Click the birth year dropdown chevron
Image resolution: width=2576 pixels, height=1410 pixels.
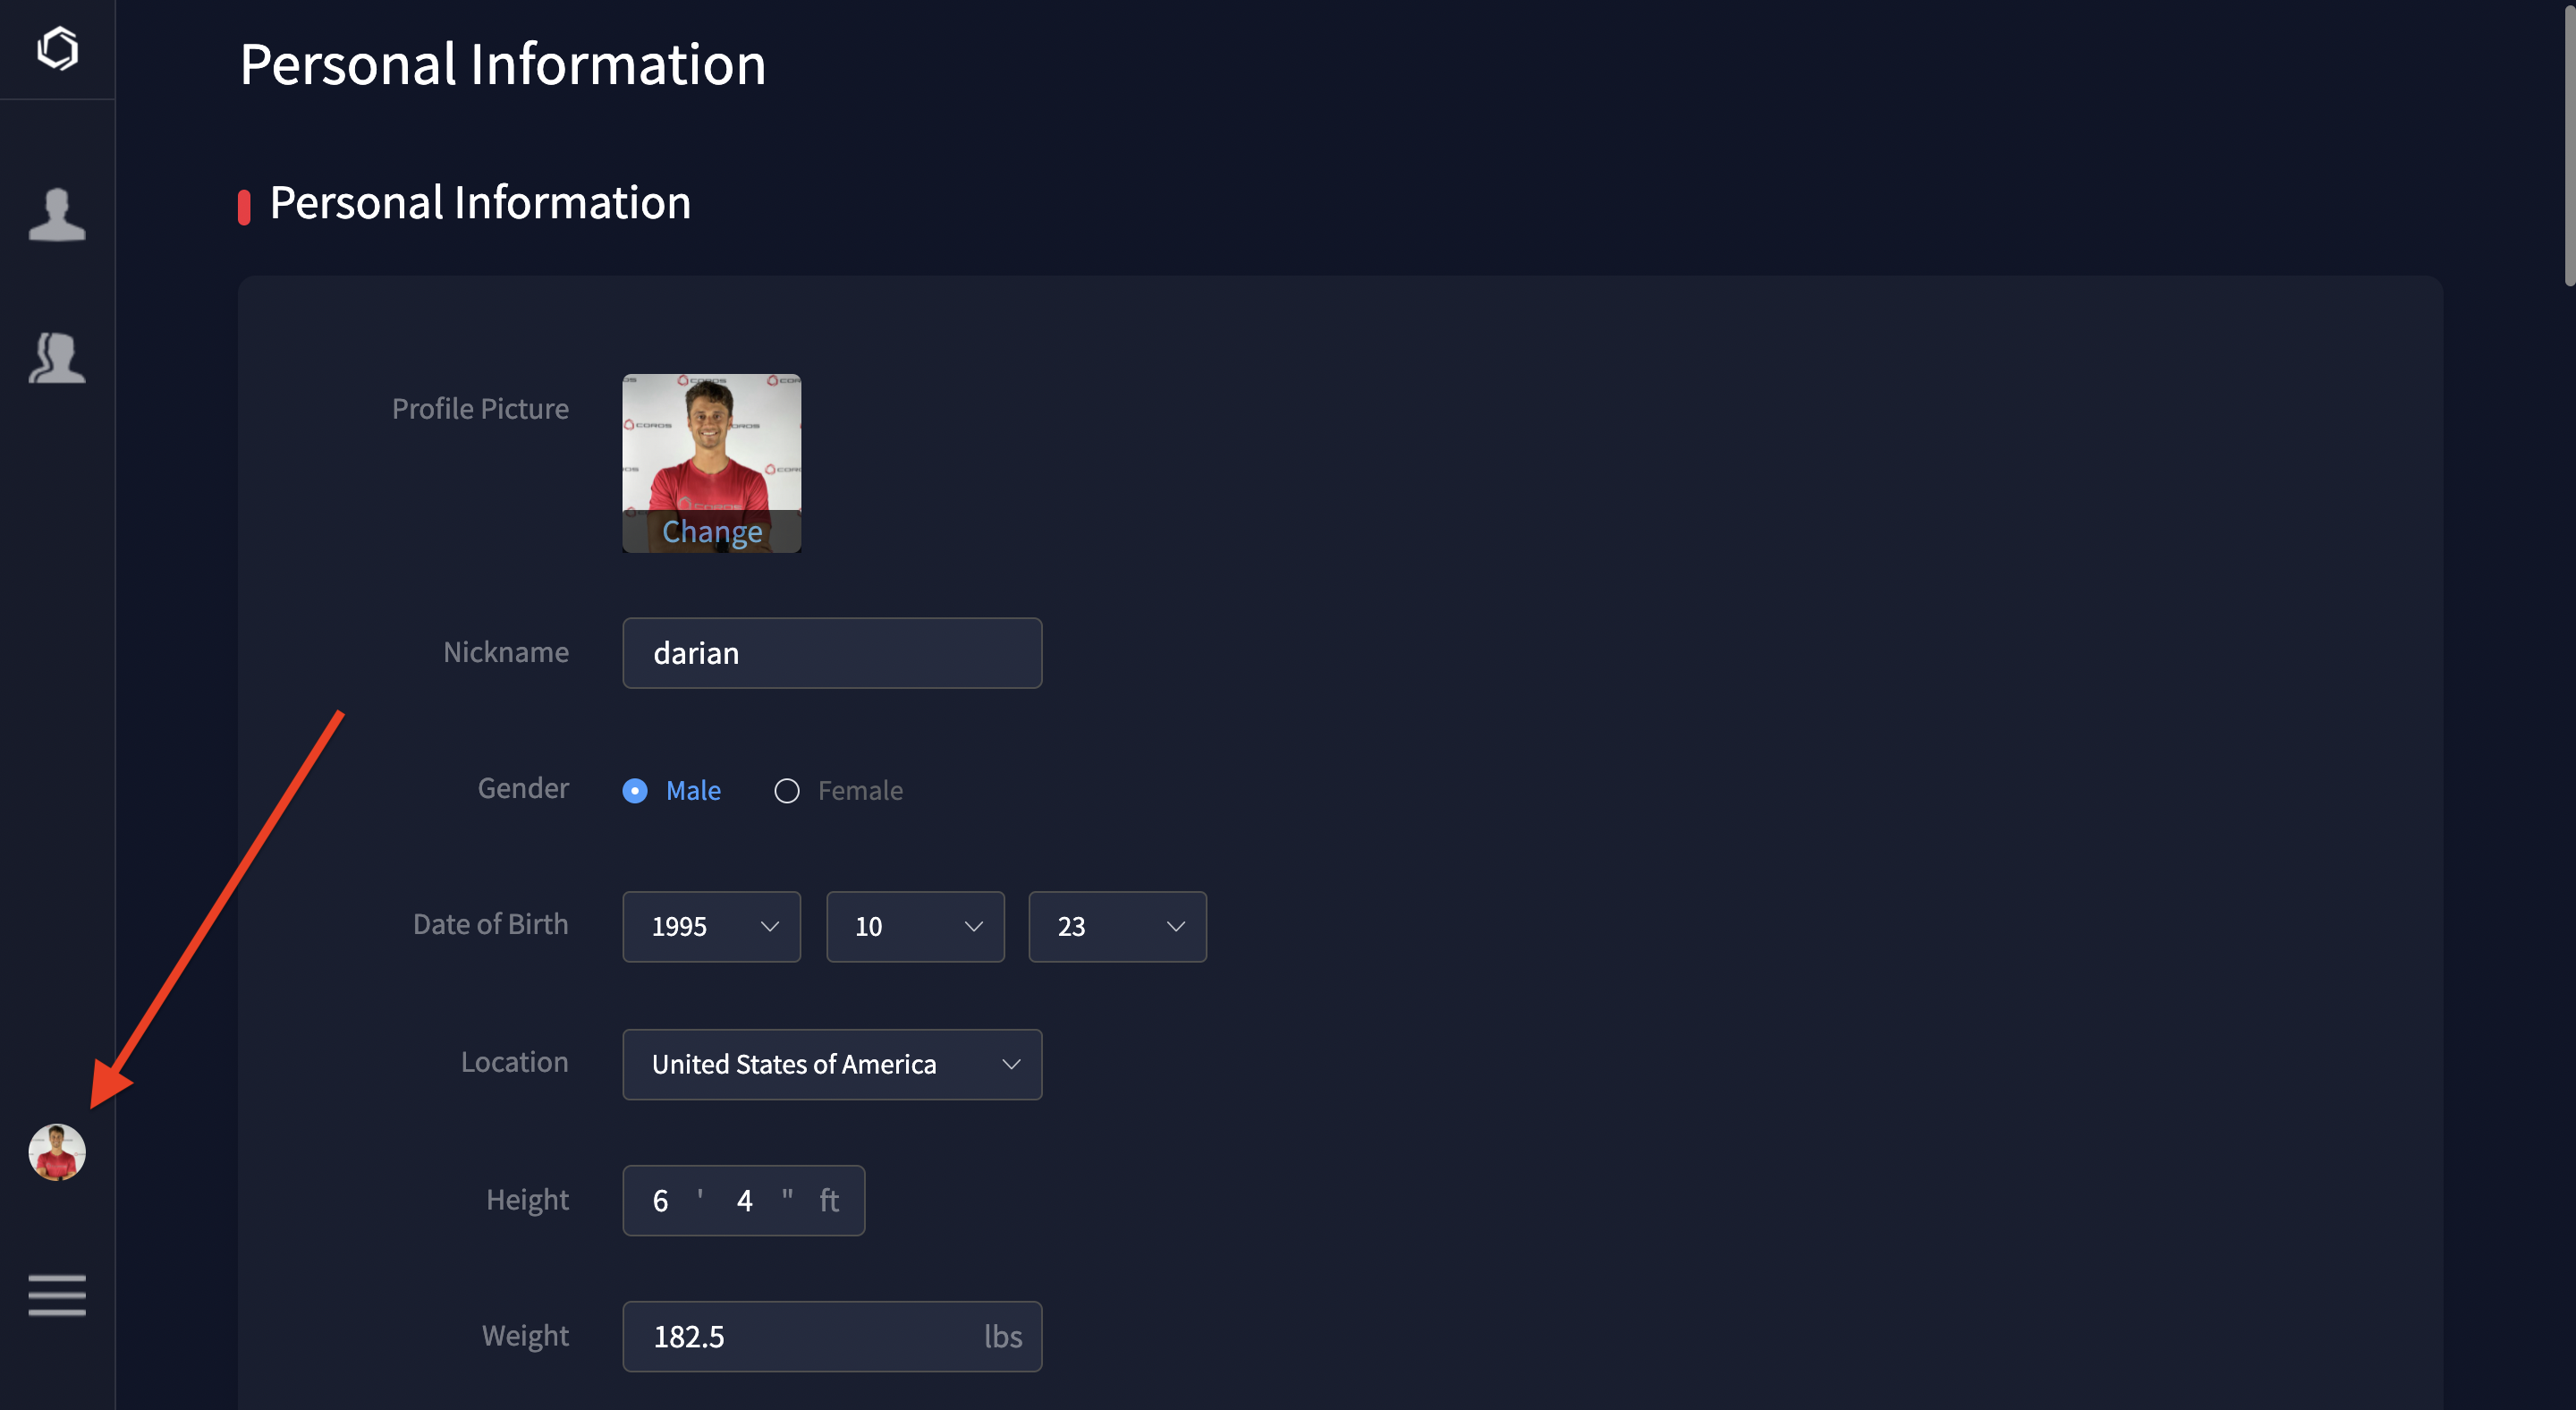pos(769,926)
